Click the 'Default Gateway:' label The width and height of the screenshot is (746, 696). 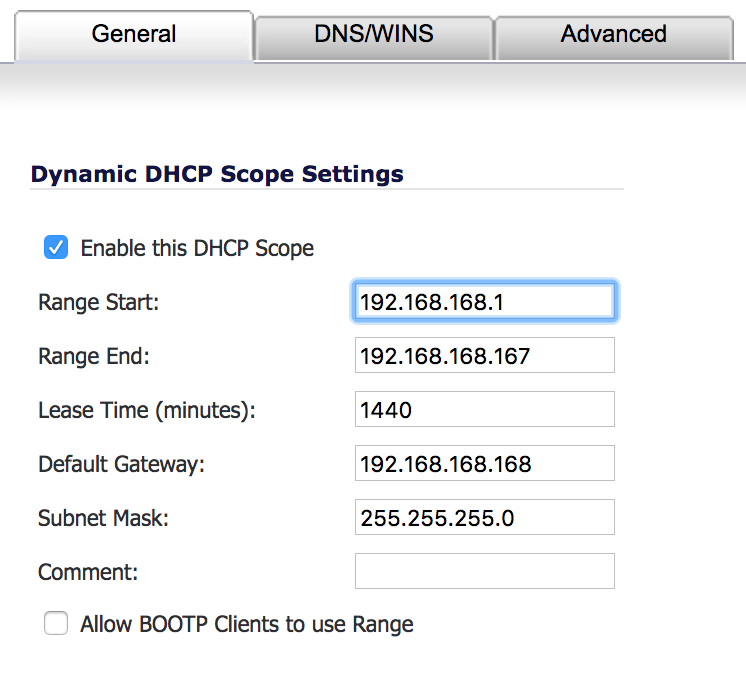[x=121, y=464]
